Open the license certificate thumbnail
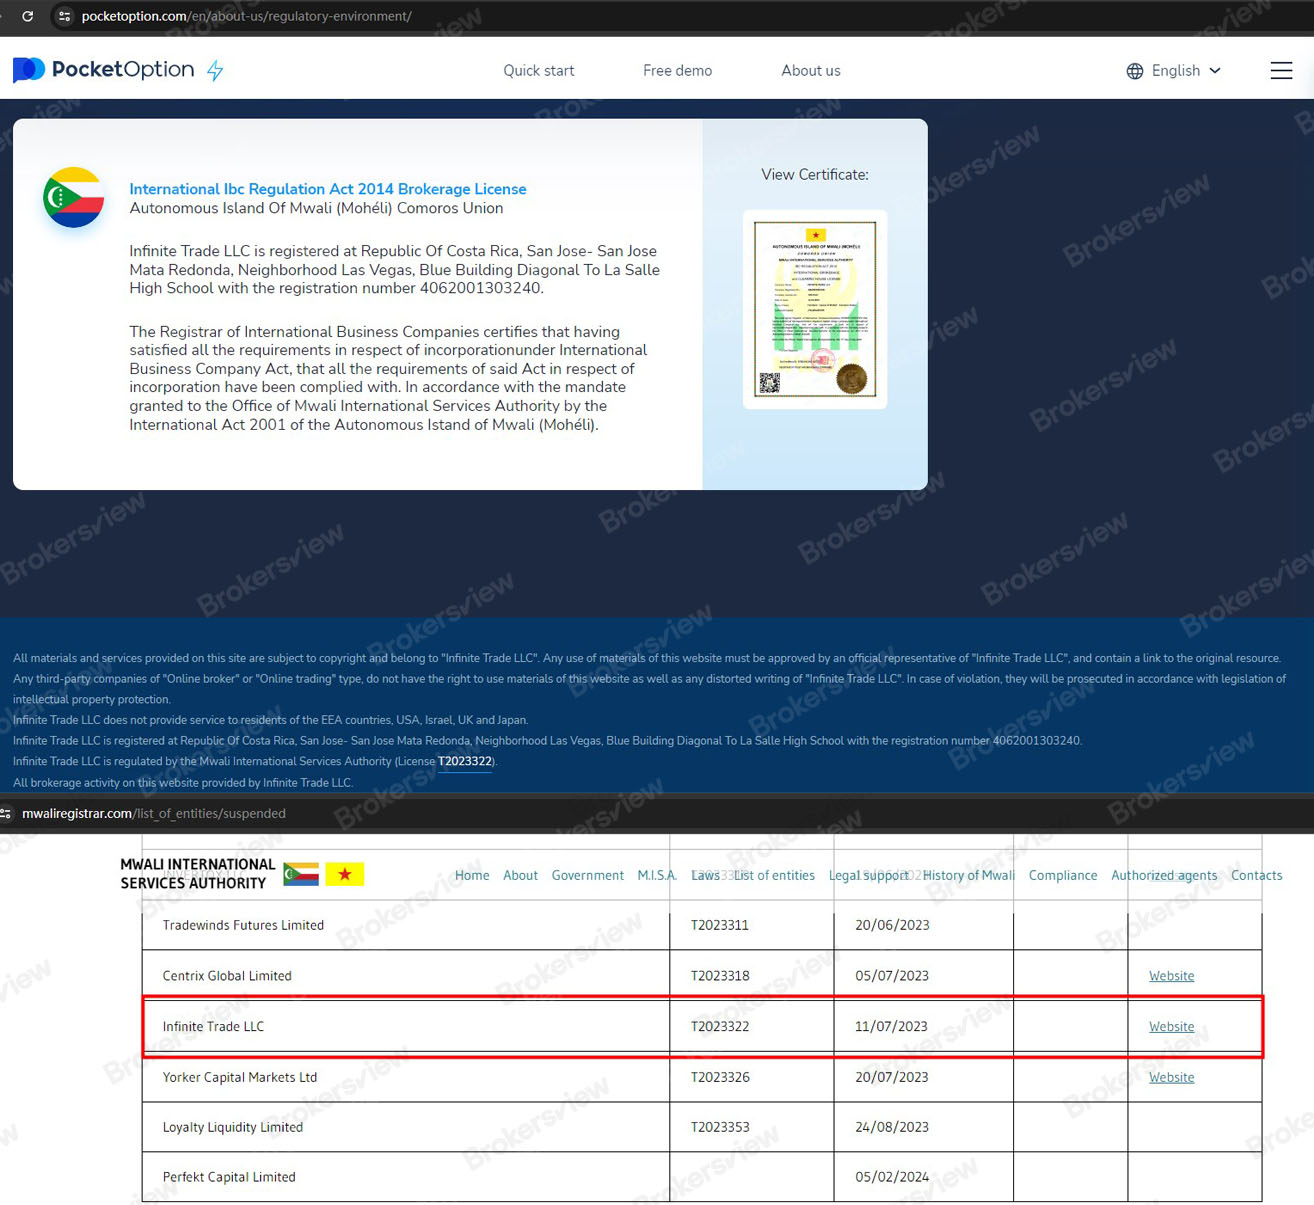This screenshot has height=1205, width=1314. click(815, 309)
